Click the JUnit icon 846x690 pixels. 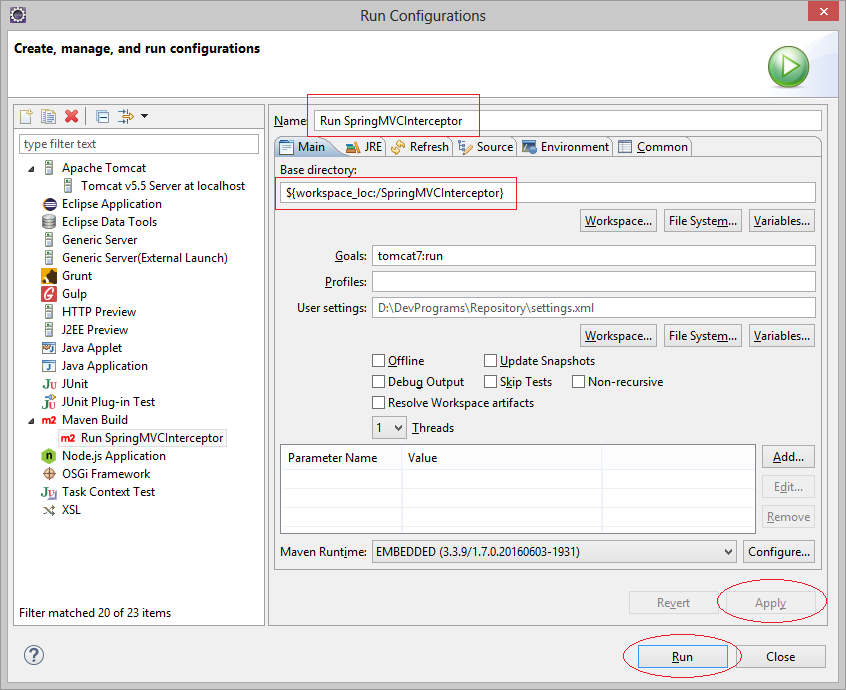click(x=49, y=384)
